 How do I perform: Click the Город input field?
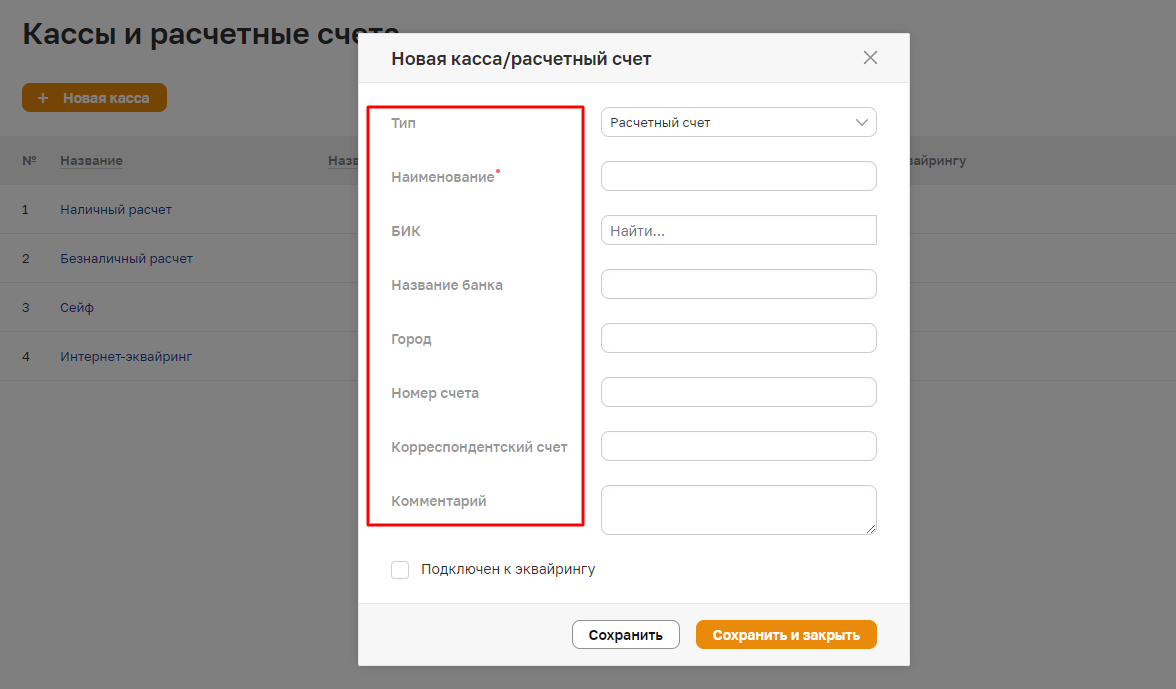click(738, 338)
